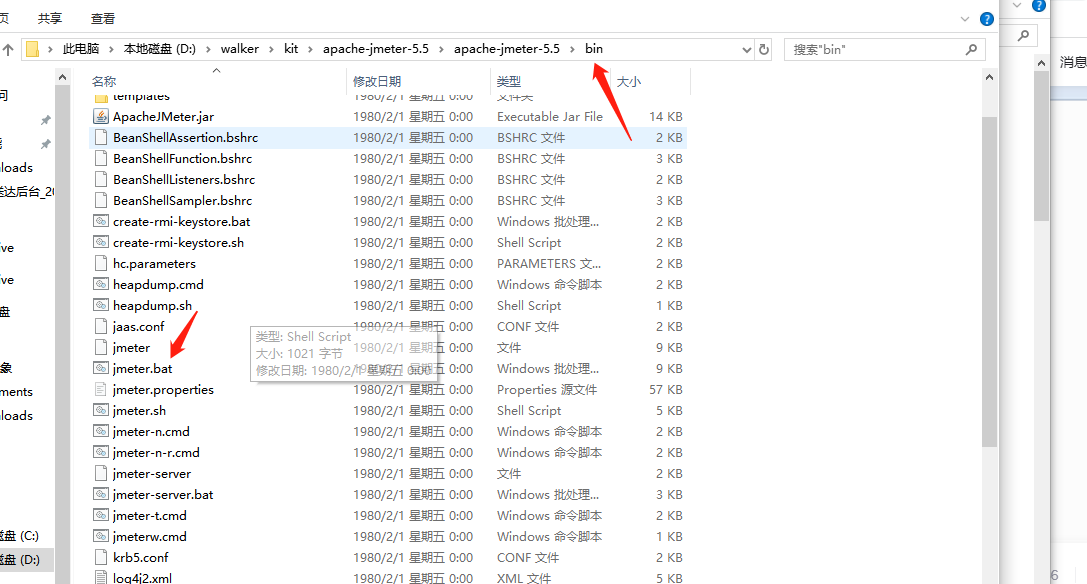
Task: Open the address bar history dropdown
Action: [747, 49]
